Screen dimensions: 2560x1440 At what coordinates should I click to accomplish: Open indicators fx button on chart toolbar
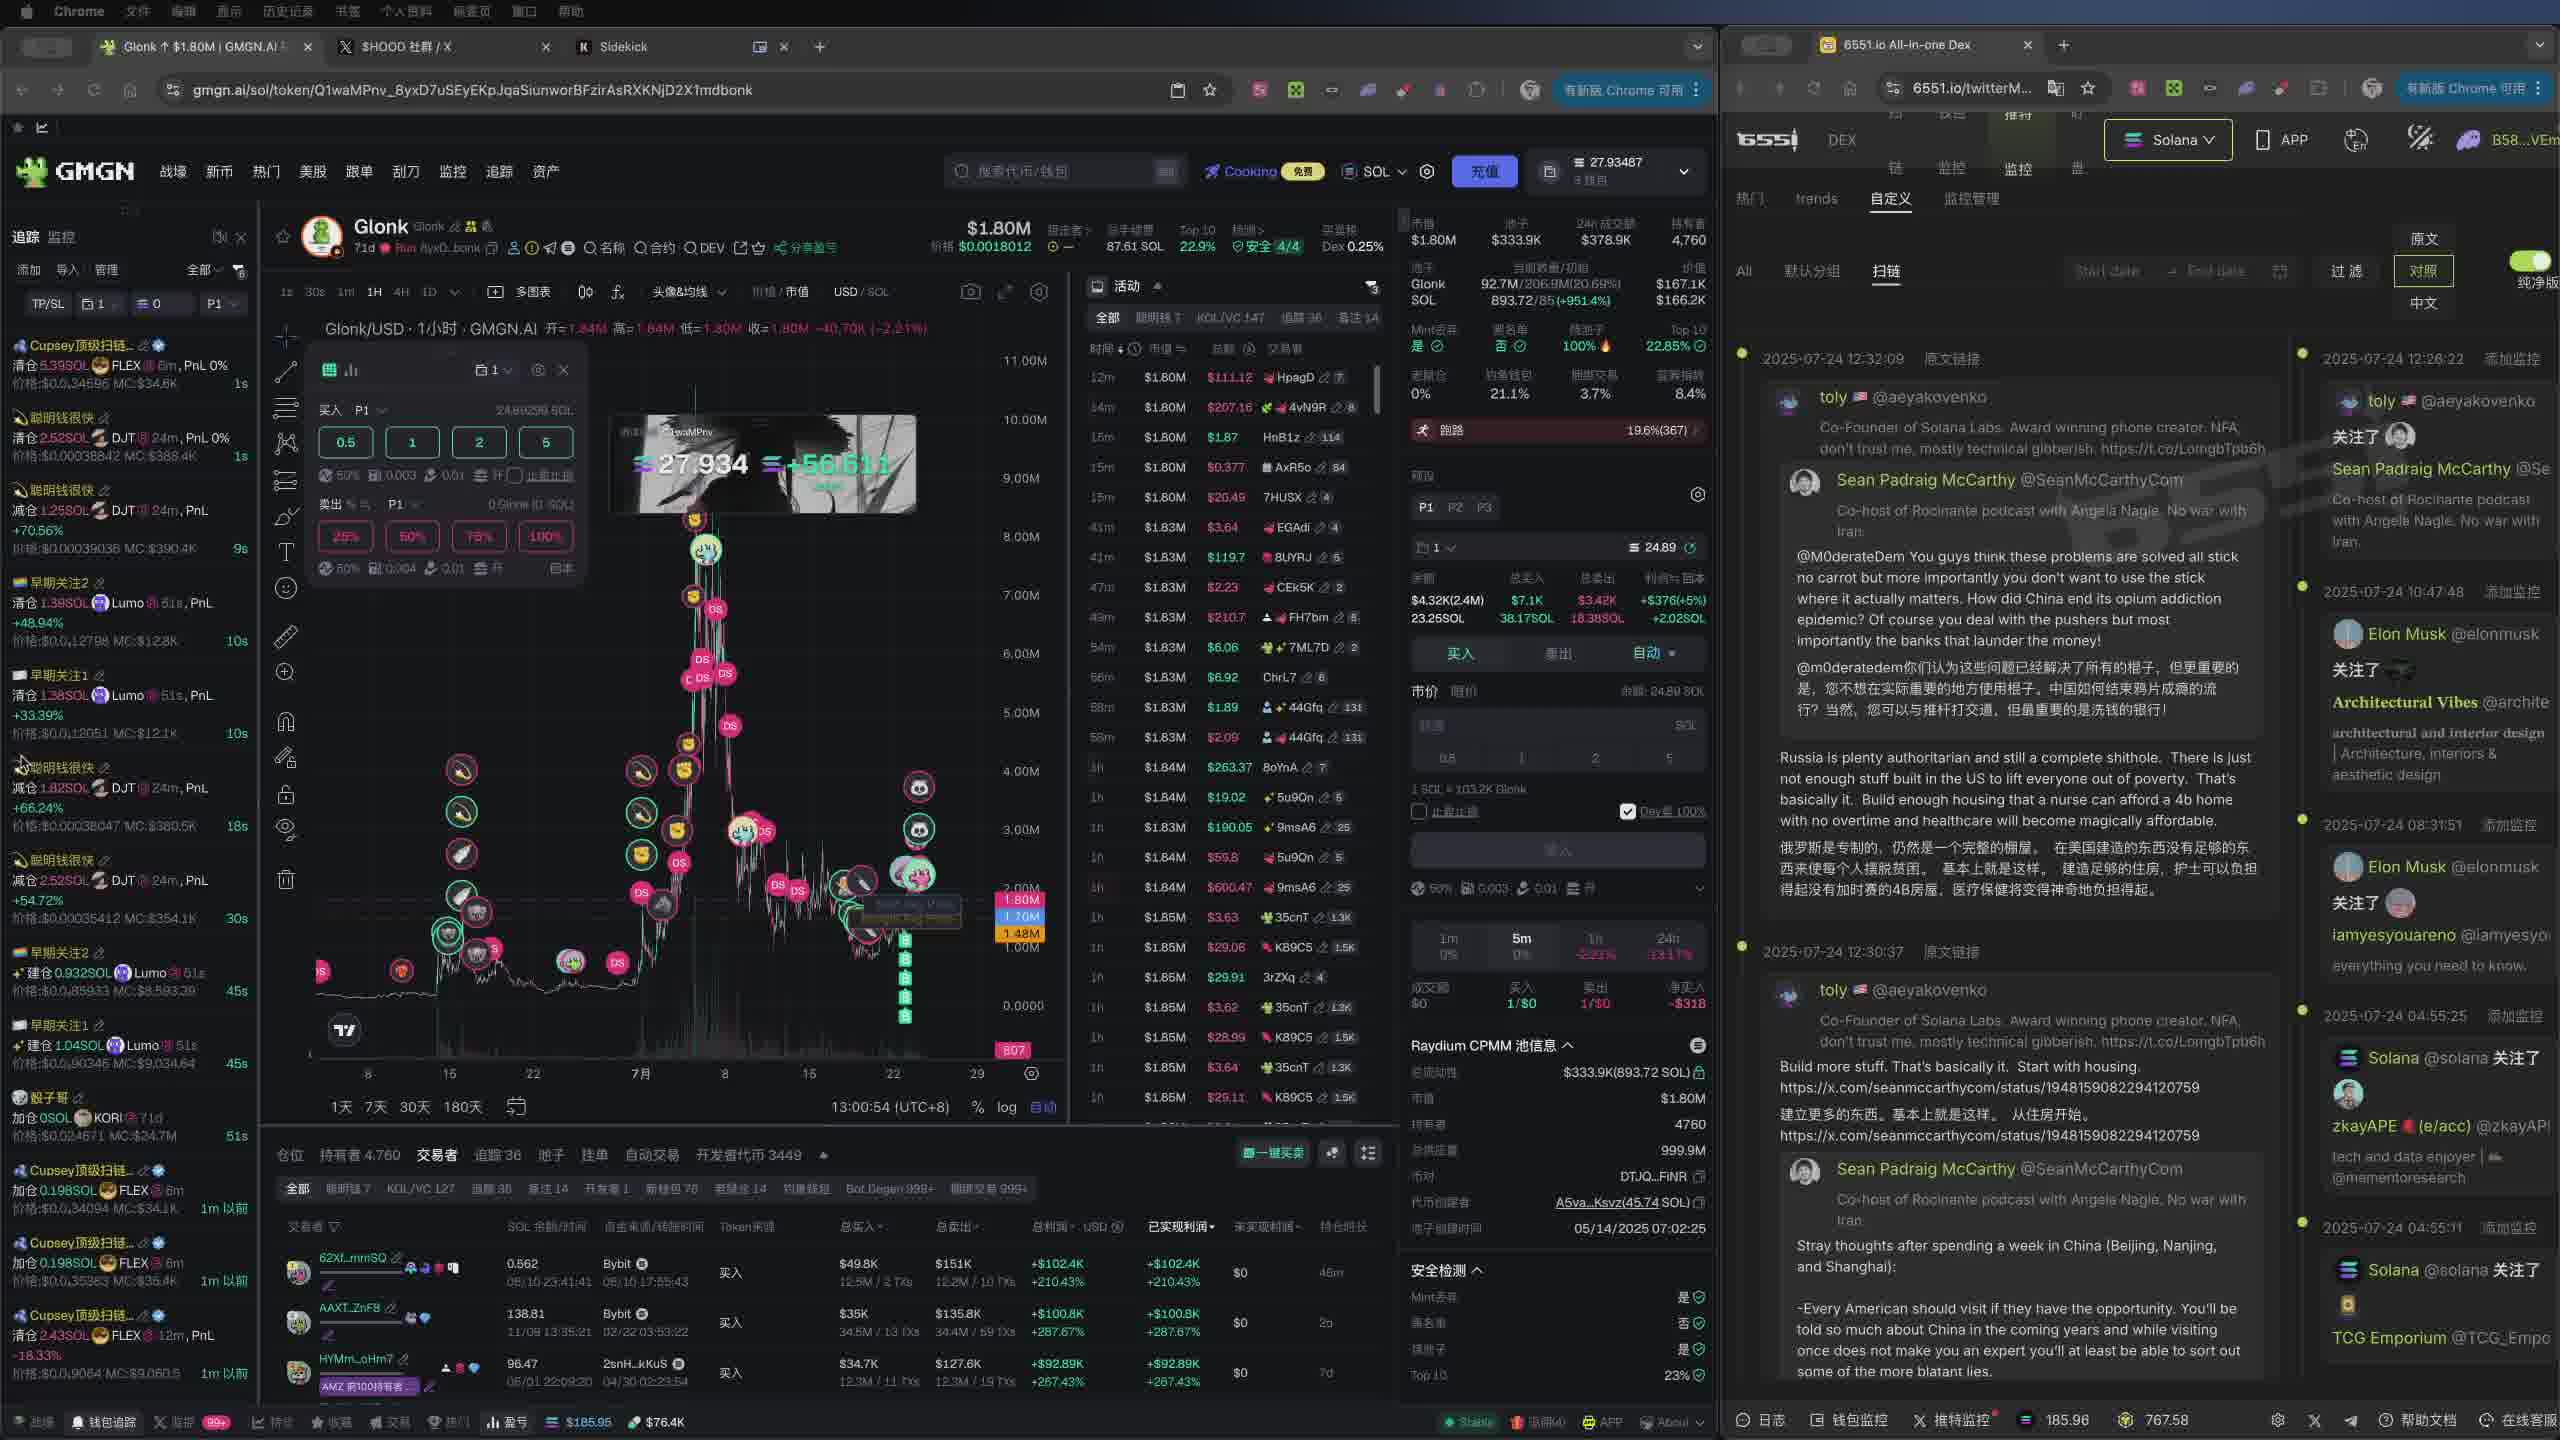click(618, 292)
